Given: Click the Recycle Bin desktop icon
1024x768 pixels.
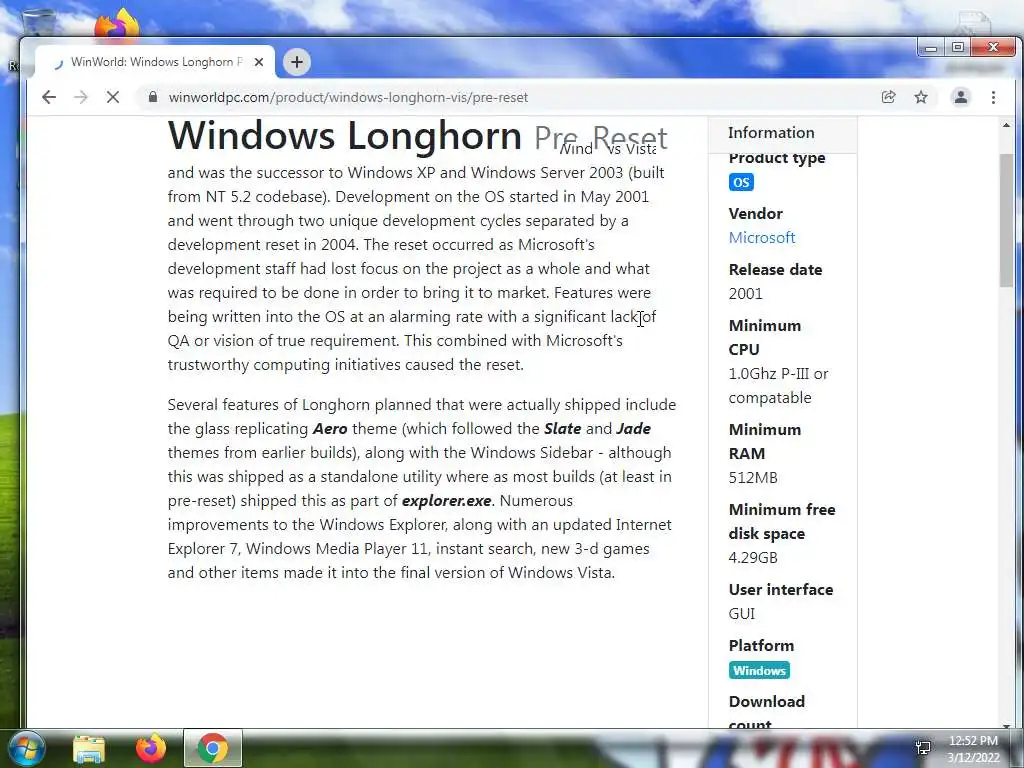Looking at the screenshot, I should 39,23.
